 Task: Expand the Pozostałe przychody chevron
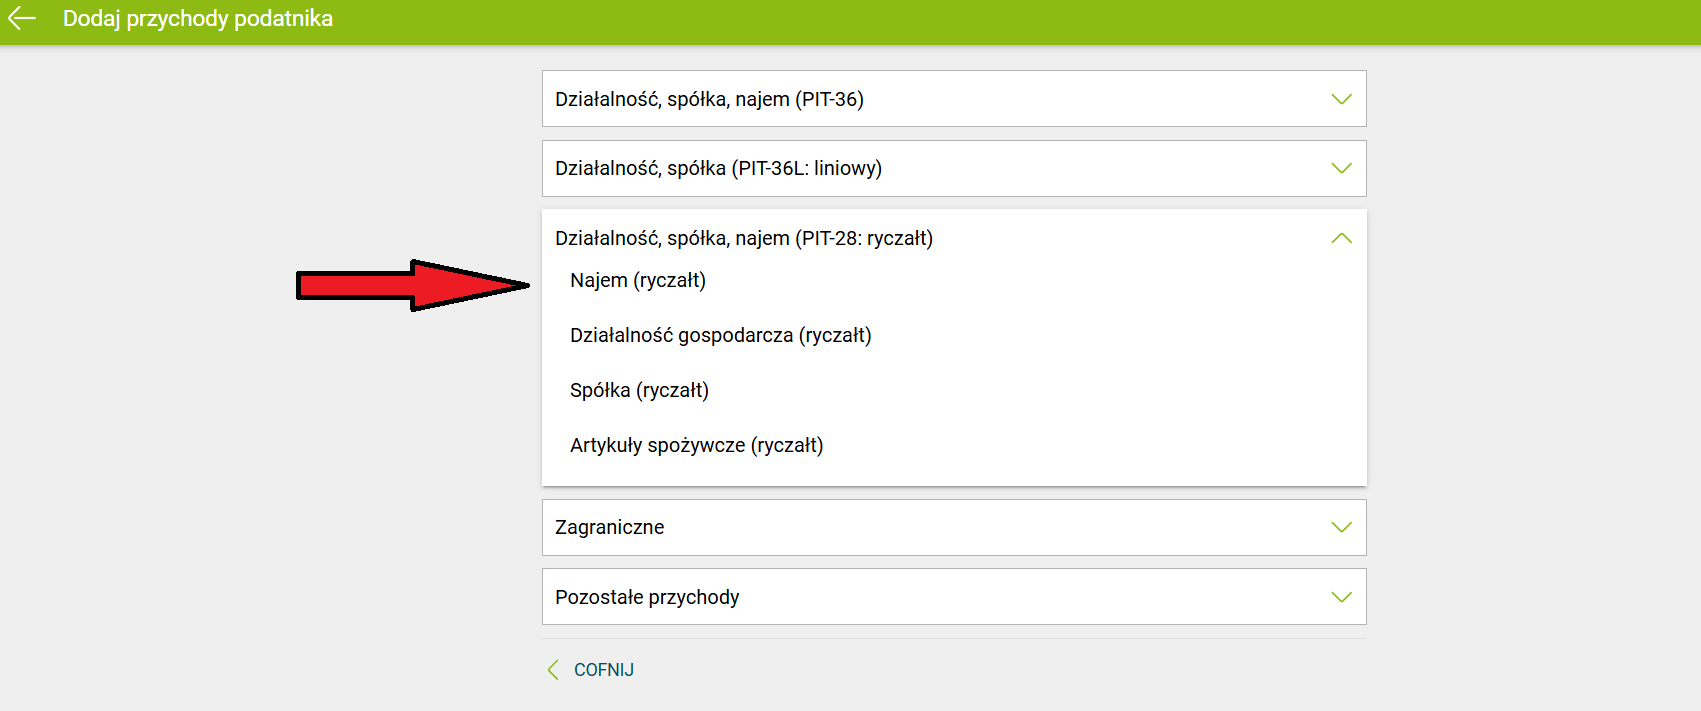click(1341, 597)
